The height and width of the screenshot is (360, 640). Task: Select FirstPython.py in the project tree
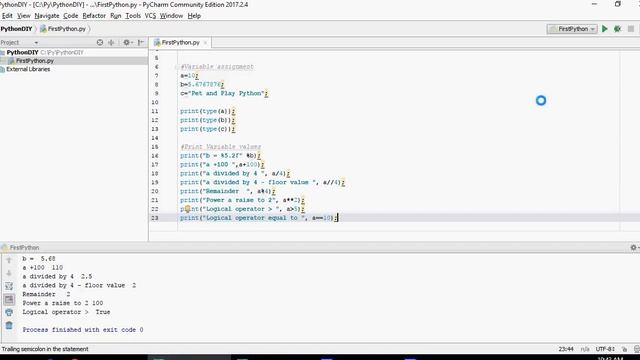tap(34, 61)
